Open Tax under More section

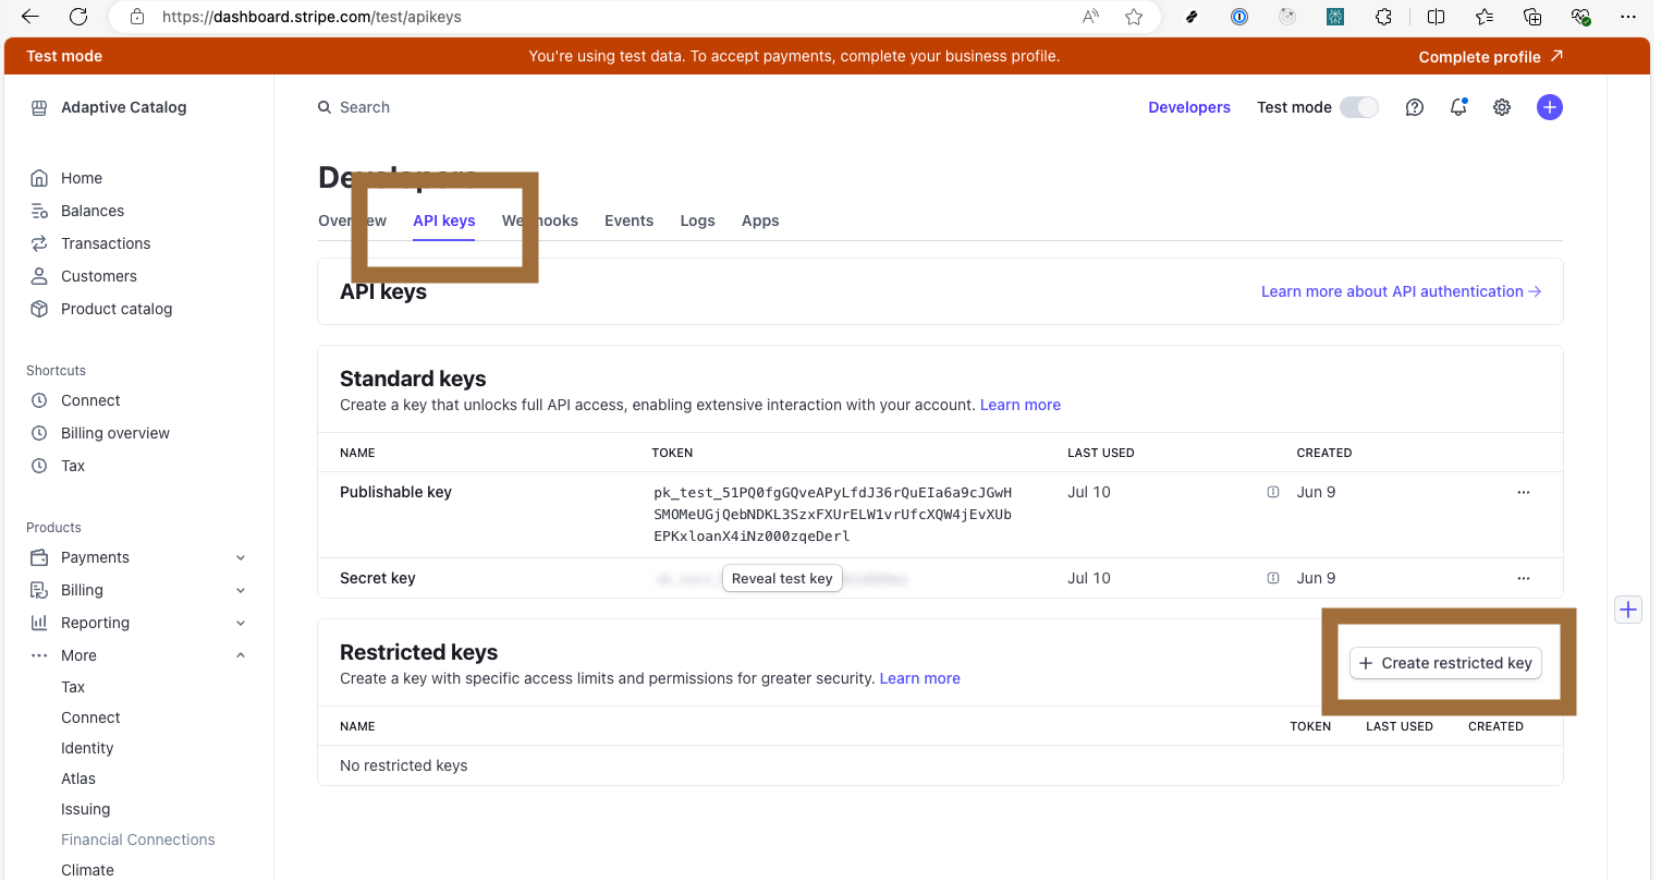pyautogui.click(x=73, y=687)
